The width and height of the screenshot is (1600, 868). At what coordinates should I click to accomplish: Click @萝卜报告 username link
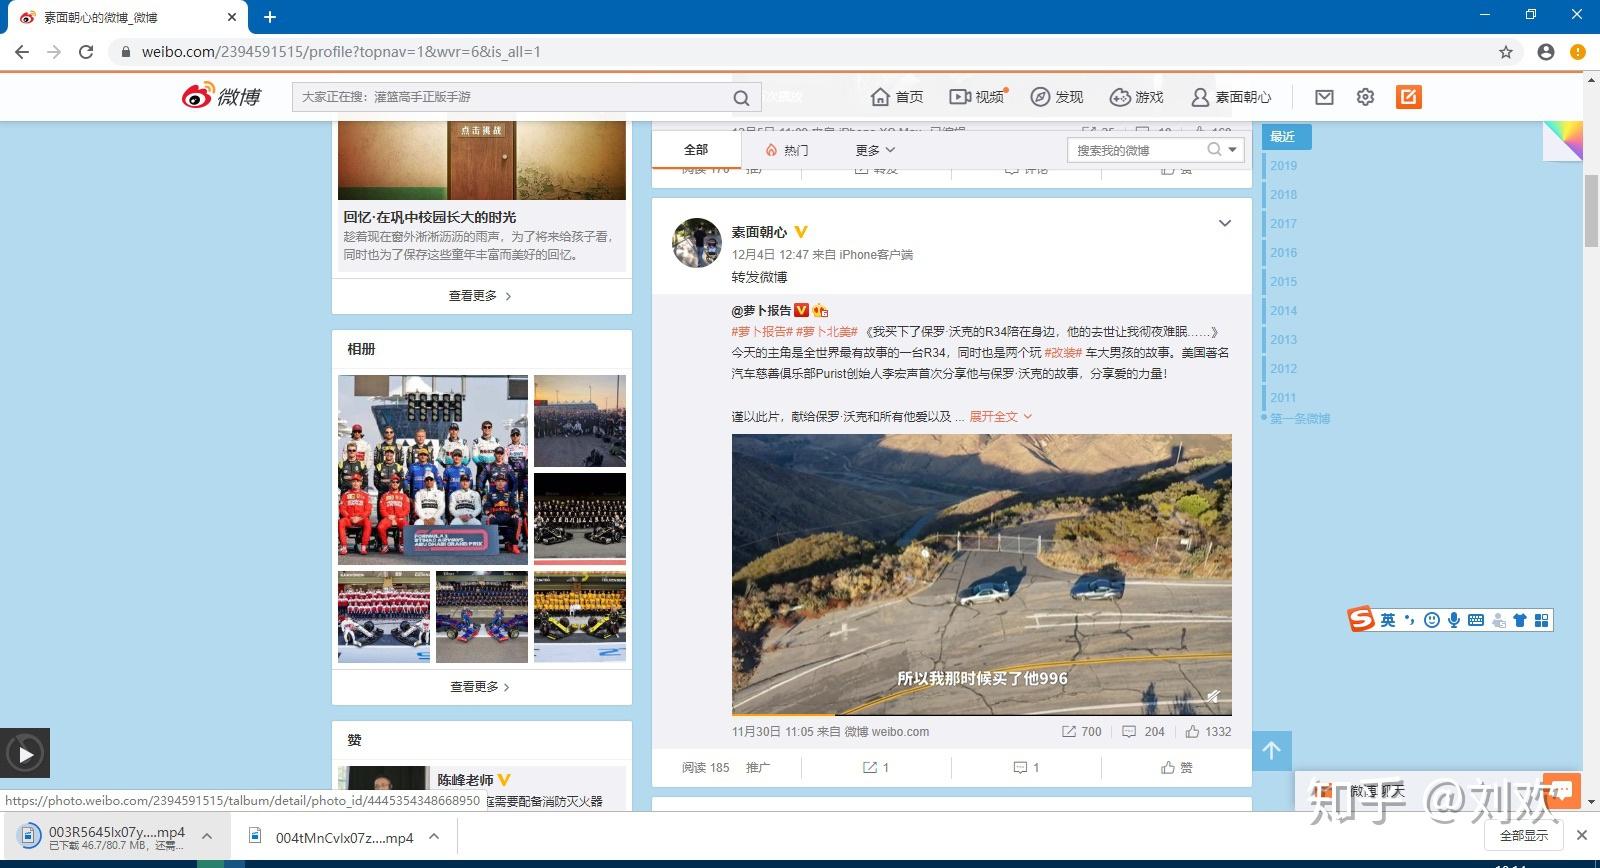click(761, 311)
